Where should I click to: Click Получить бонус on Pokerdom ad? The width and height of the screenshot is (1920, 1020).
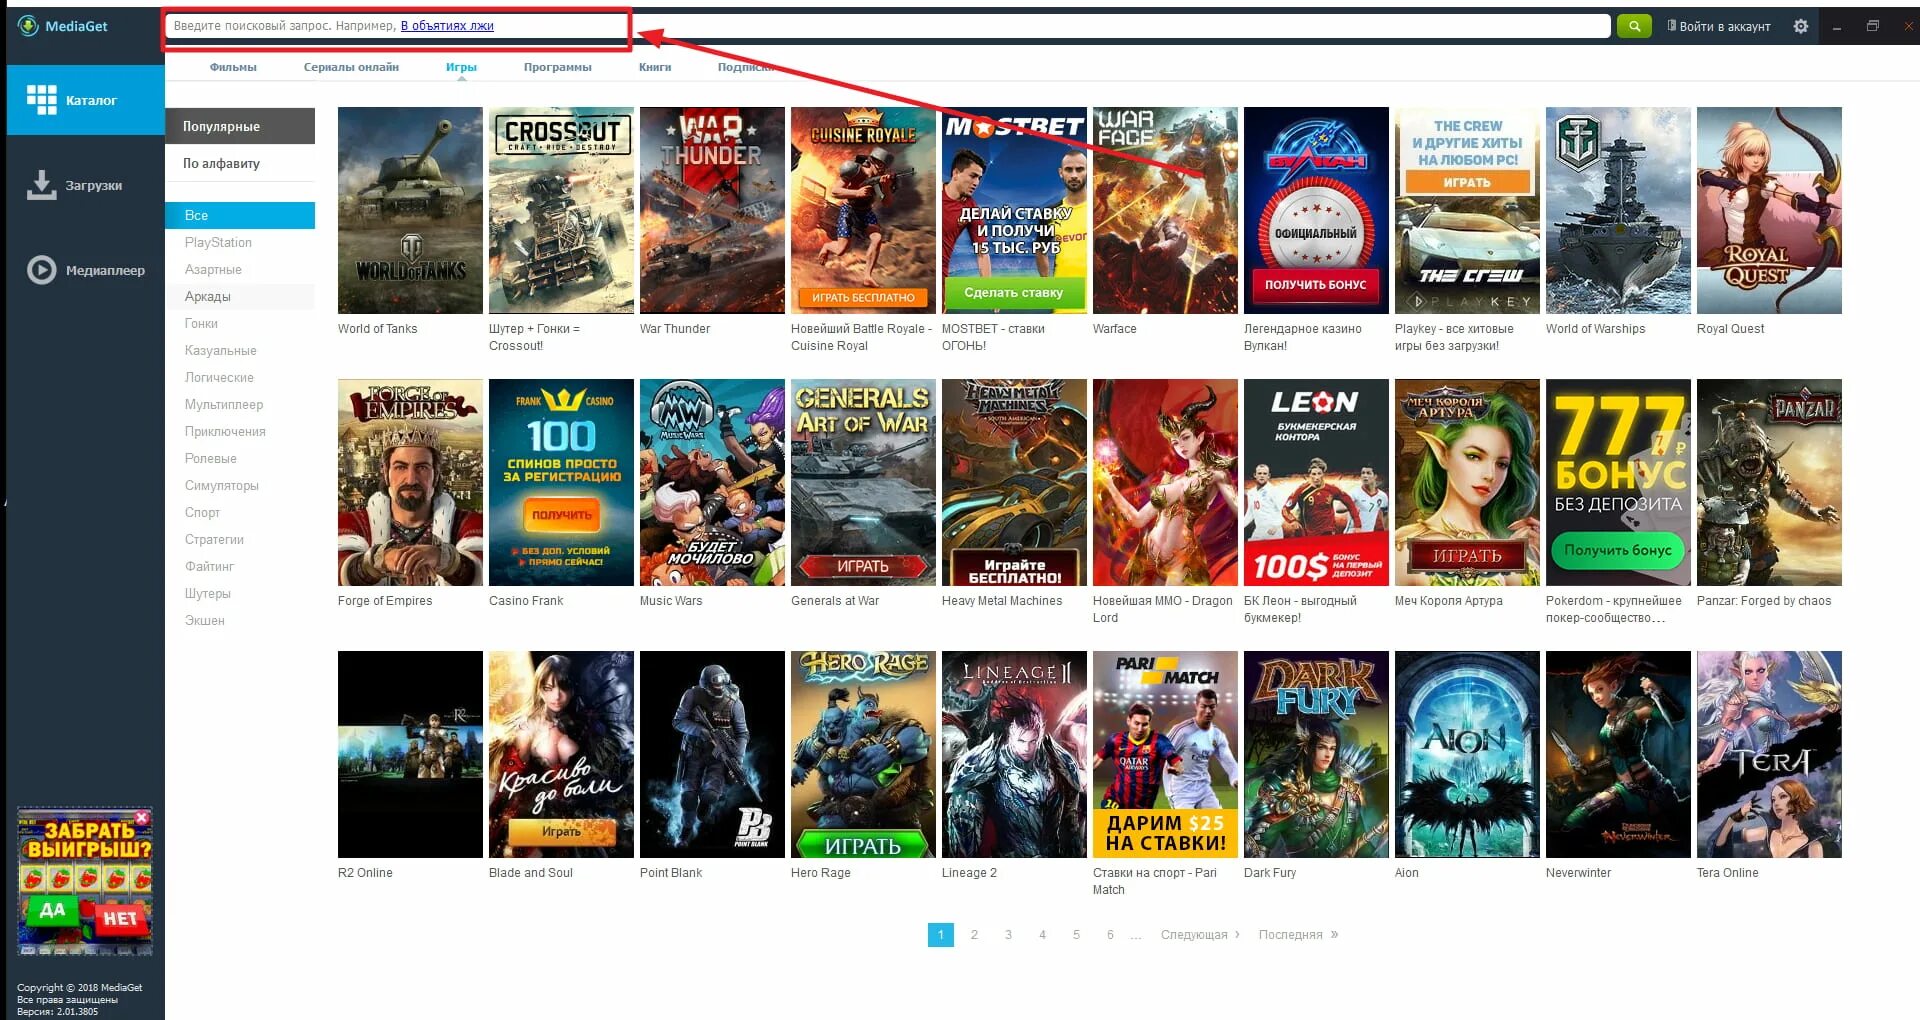(x=1618, y=550)
